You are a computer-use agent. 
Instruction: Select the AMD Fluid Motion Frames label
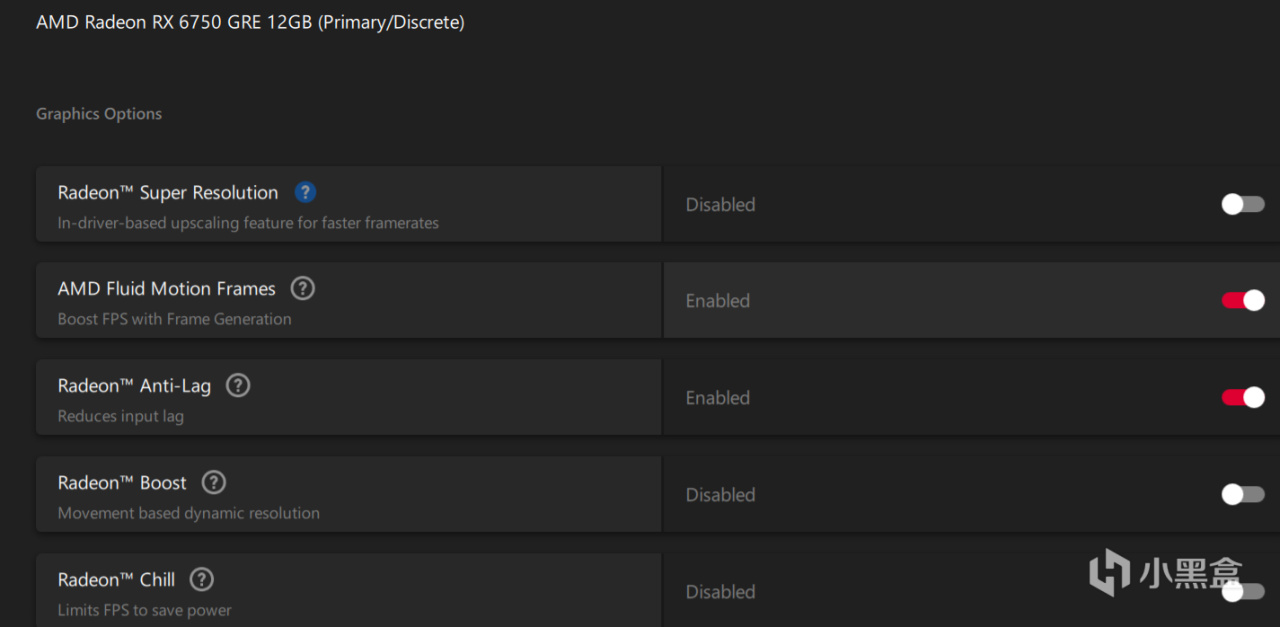167,289
